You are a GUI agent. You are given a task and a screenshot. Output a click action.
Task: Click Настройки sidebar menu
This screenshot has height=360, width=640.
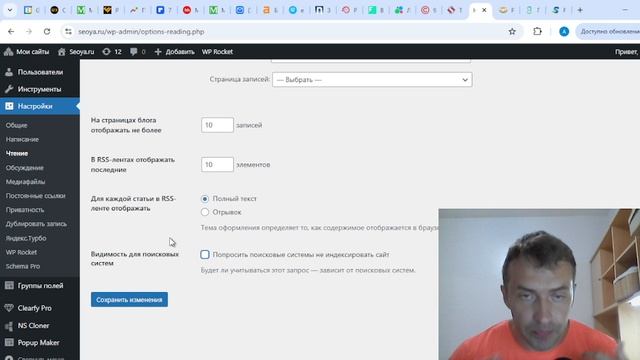40,106
